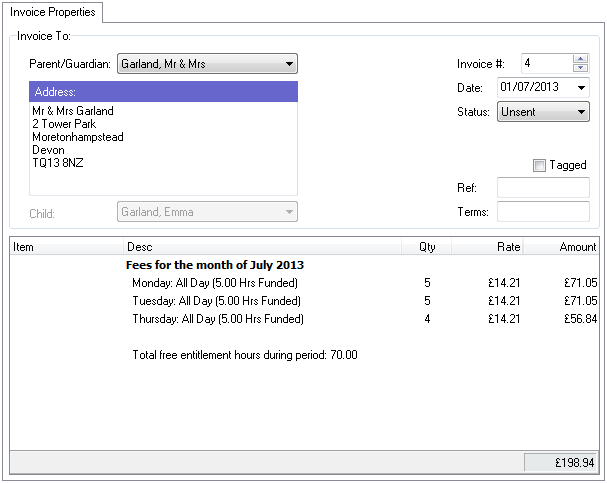The width and height of the screenshot is (607, 483).
Task: Open the Date picker dropdown
Action: [581, 88]
